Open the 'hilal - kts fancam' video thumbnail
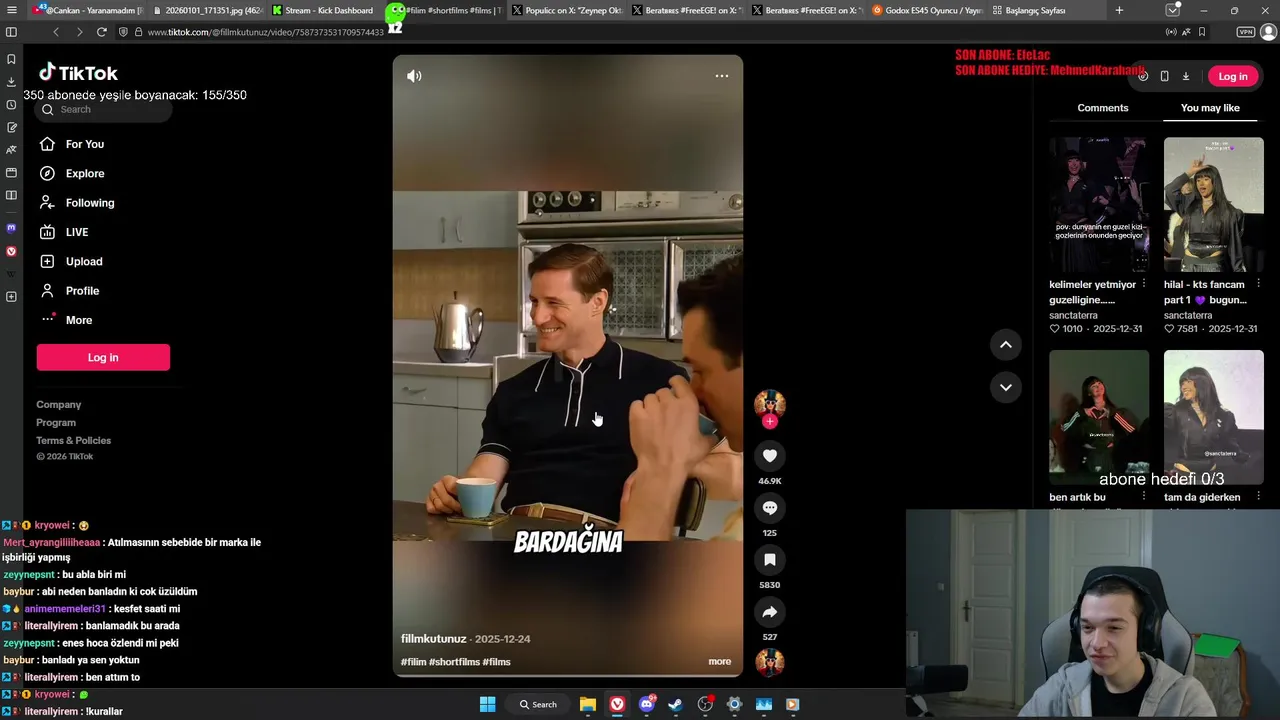The image size is (1280, 720). tap(1213, 204)
